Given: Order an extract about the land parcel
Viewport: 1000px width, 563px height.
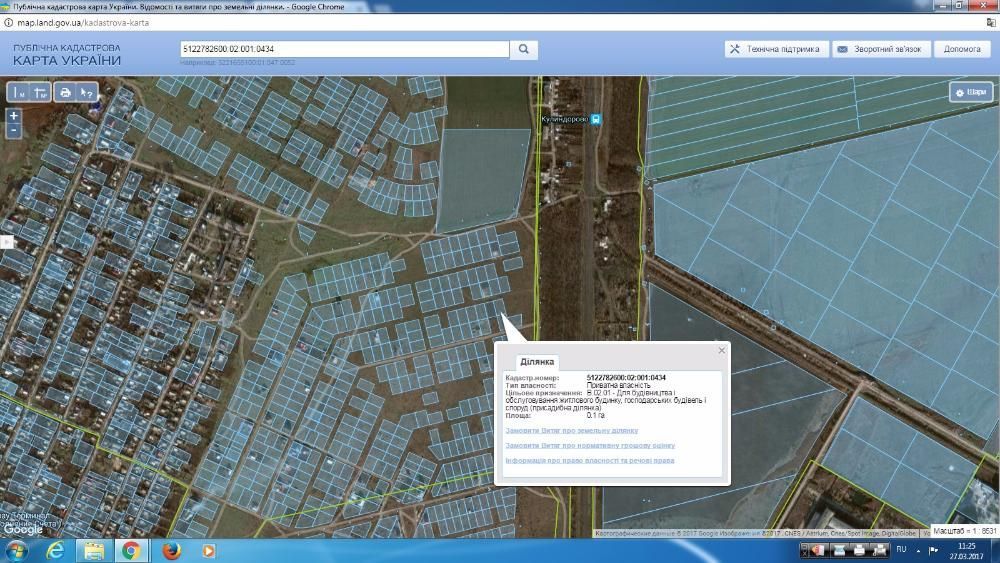Looking at the screenshot, I should point(571,430).
